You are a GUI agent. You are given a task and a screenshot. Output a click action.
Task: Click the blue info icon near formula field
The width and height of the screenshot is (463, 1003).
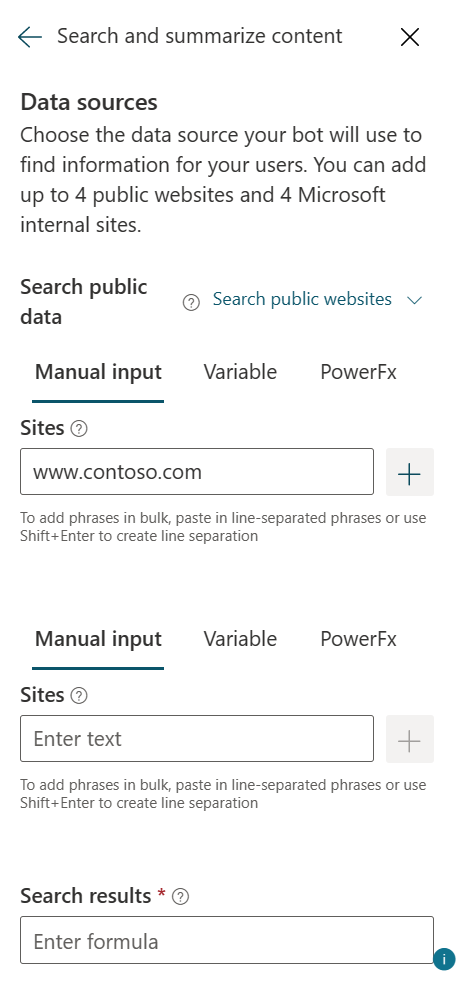click(444, 960)
